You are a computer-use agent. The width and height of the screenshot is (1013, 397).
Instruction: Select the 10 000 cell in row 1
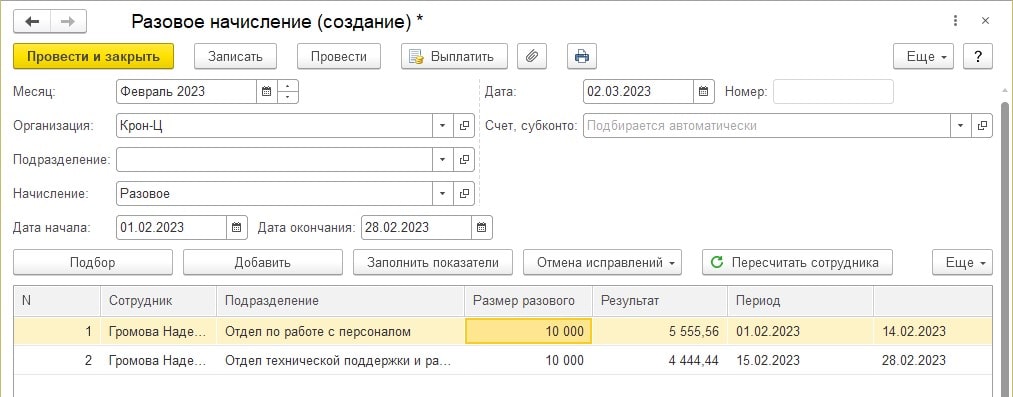click(528, 332)
